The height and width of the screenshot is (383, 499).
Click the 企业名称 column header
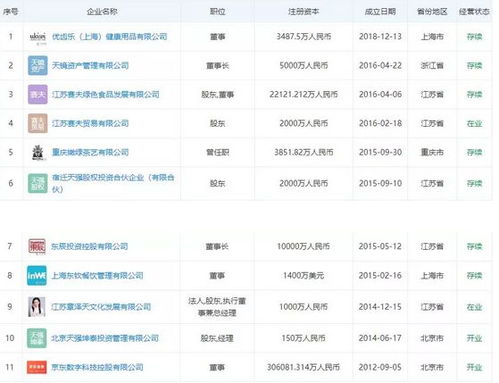(102, 12)
